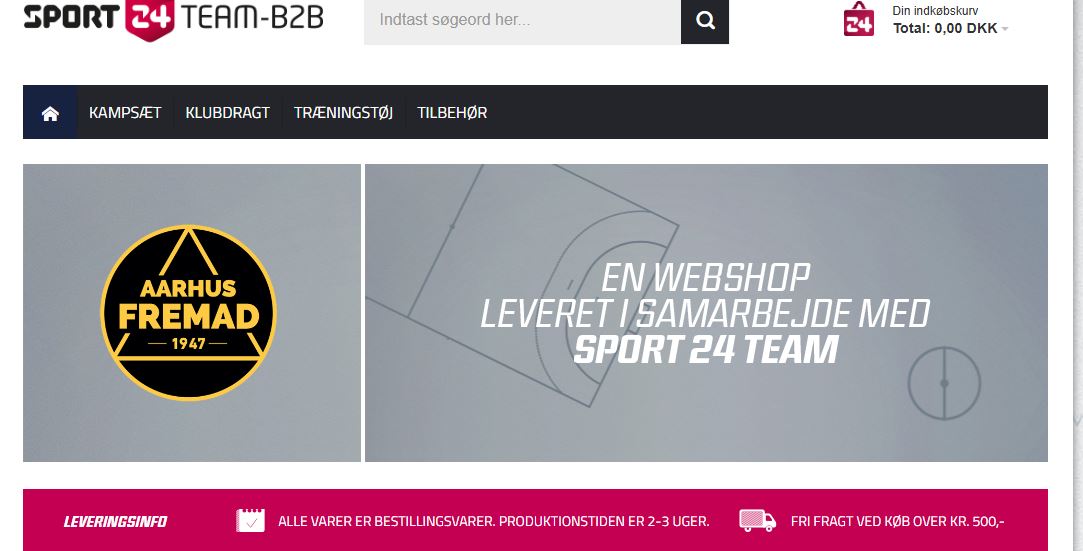The height and width of the screenshot is (551, 1083).
Task: Select the TRÆNINGSTØJ menu item
Action: 343,113
